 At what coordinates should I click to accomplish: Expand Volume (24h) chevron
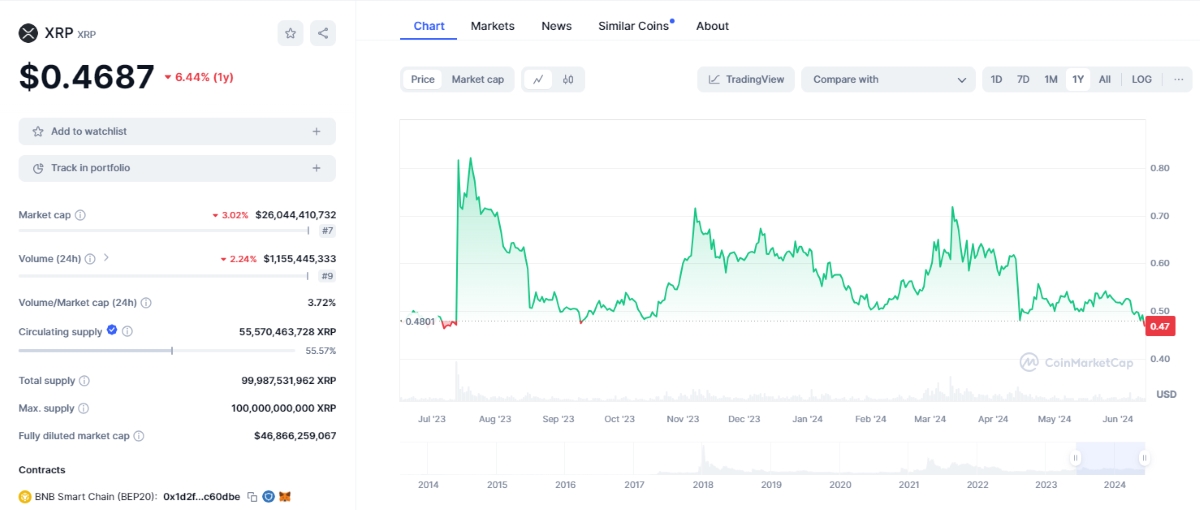tap(107, 258)
